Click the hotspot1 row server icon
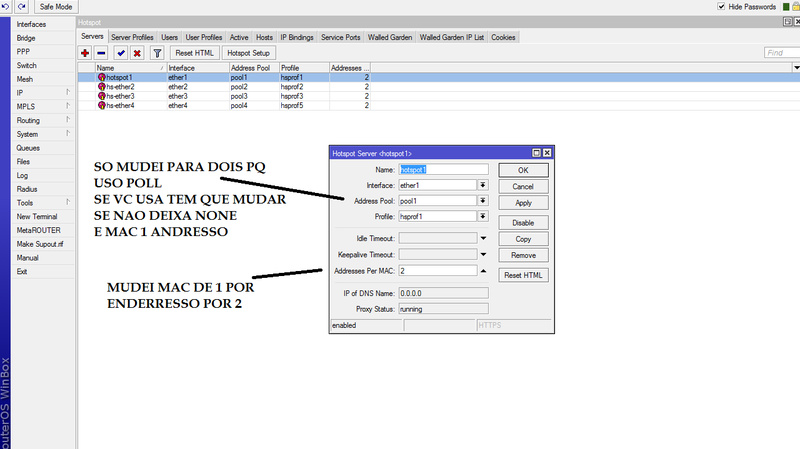This screenshot has width=800, height=449. click(102, 78)
